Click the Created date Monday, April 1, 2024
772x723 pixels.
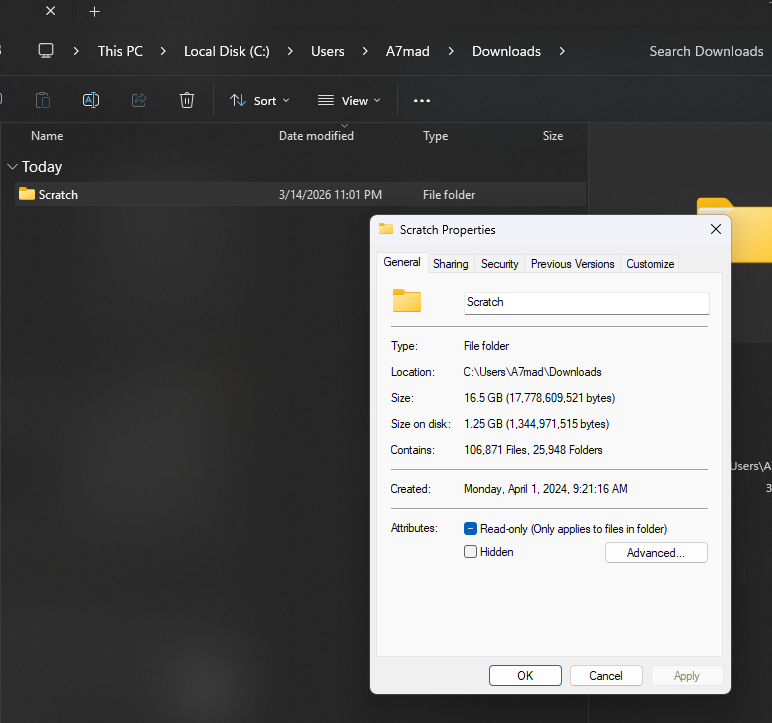click(x=546, y=489)
